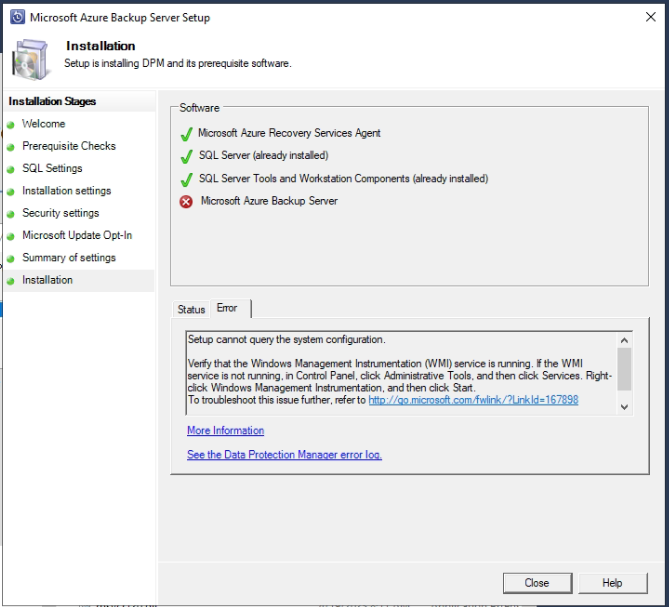
Task: Click green dot next to Summary of settings
Action: coord(11,258)
